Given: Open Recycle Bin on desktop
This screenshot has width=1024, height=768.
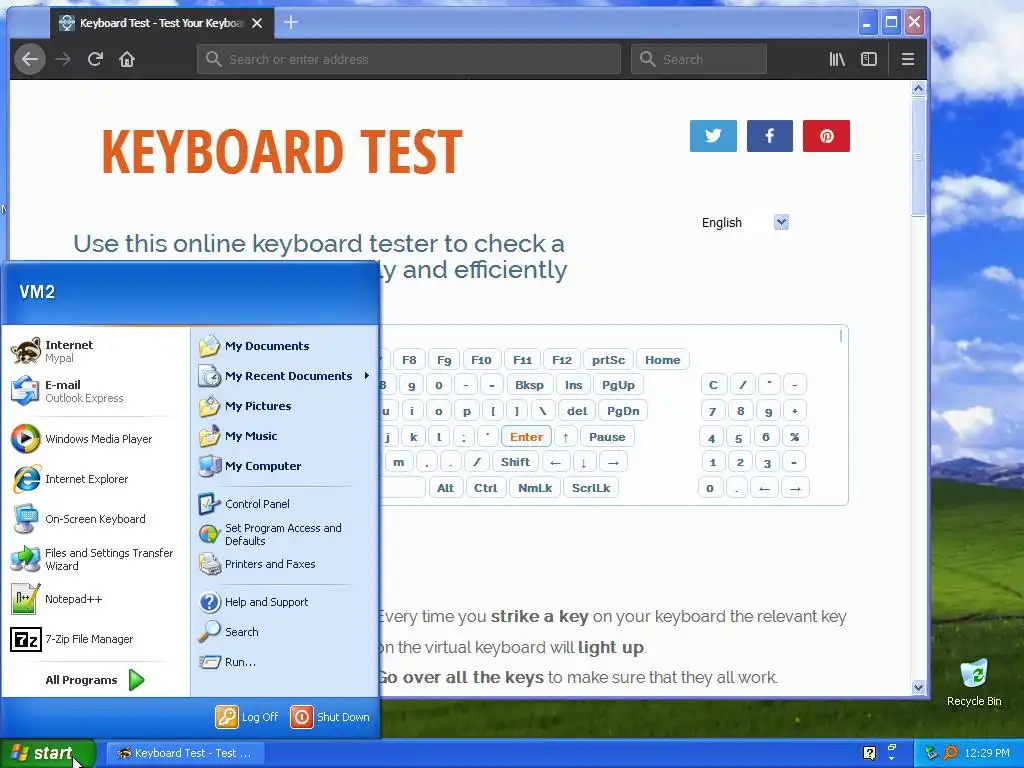Looking at the screenshot, I should point(974,682).
